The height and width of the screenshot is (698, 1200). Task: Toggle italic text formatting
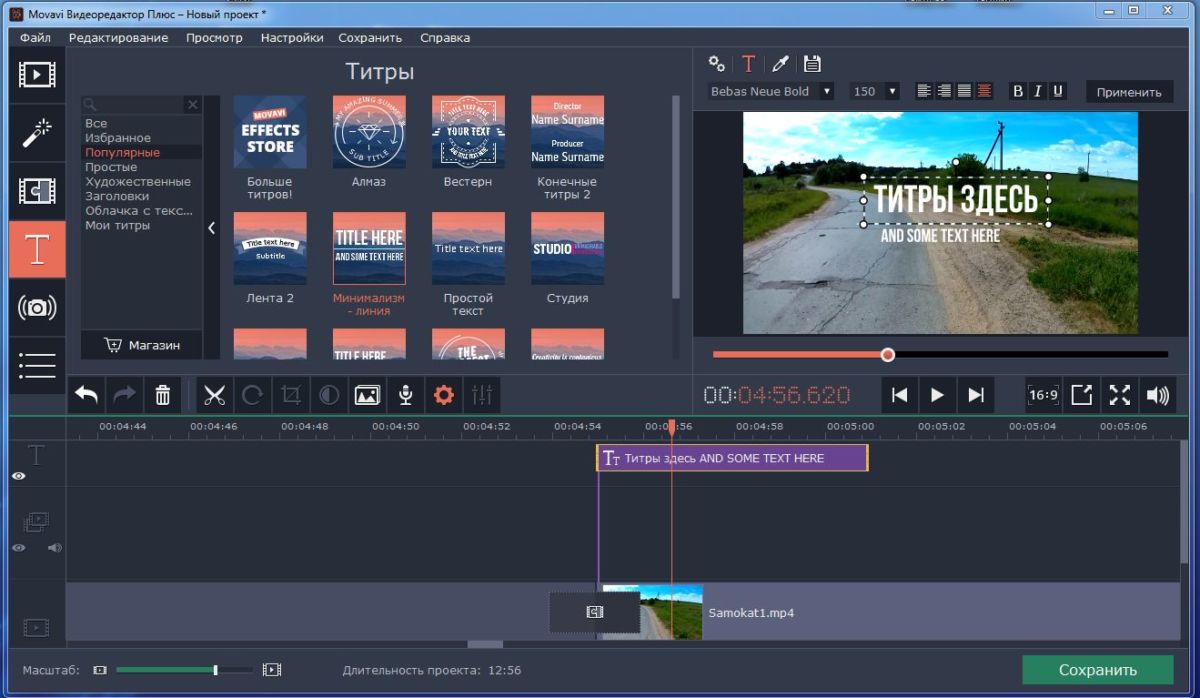point(1038,91)
